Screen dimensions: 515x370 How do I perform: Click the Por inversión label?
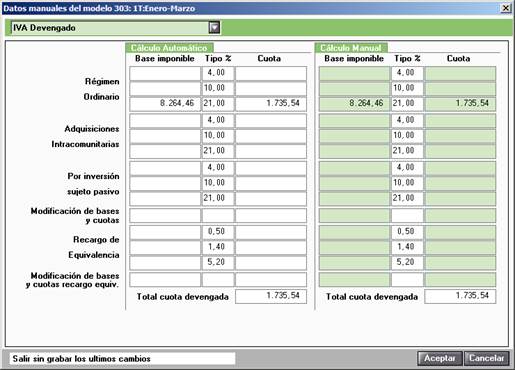pyautogui.click(x=93, y=176)
